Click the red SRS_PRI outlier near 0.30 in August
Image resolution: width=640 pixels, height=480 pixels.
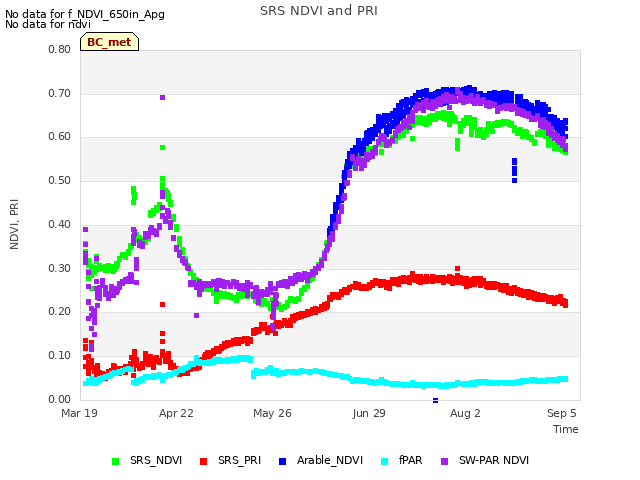pos(458,269)
